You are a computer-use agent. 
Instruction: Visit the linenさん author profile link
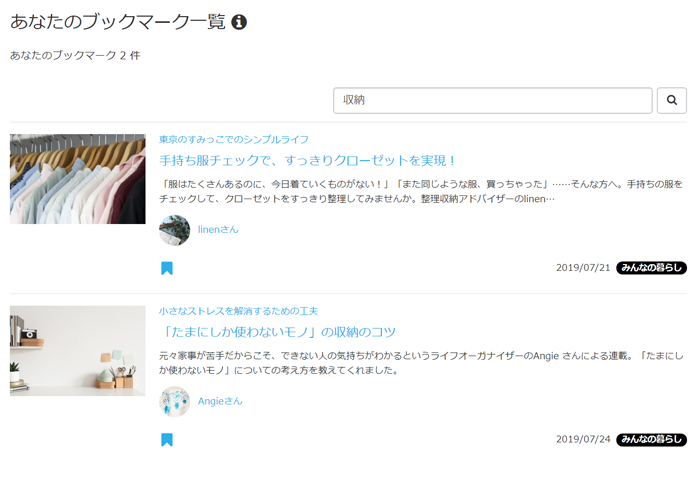[218, 230]
